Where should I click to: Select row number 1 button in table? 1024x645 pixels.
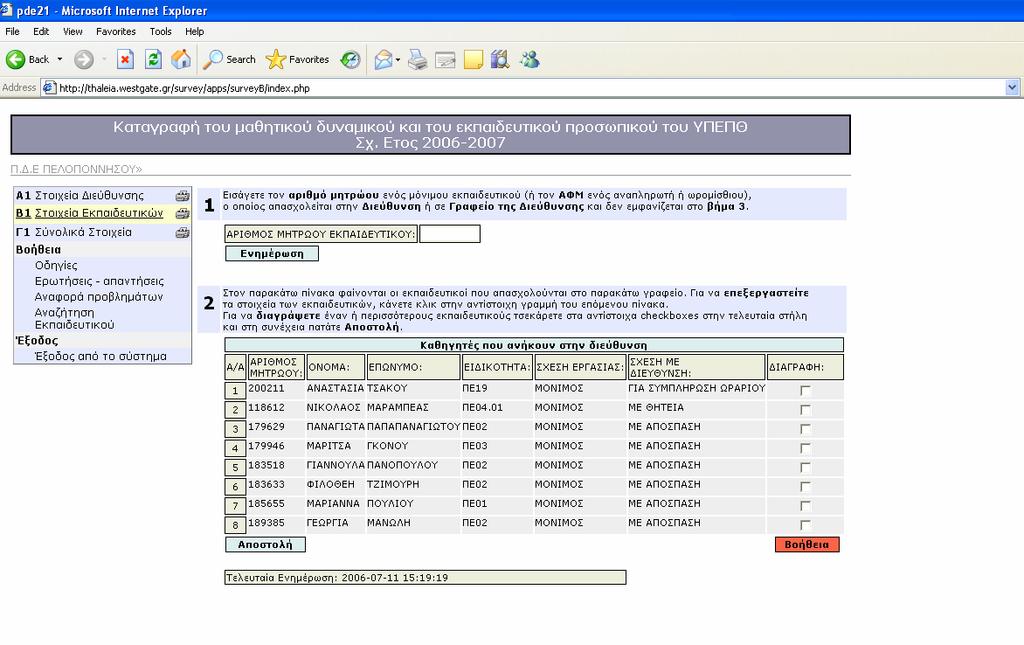(x=235, y=390)
